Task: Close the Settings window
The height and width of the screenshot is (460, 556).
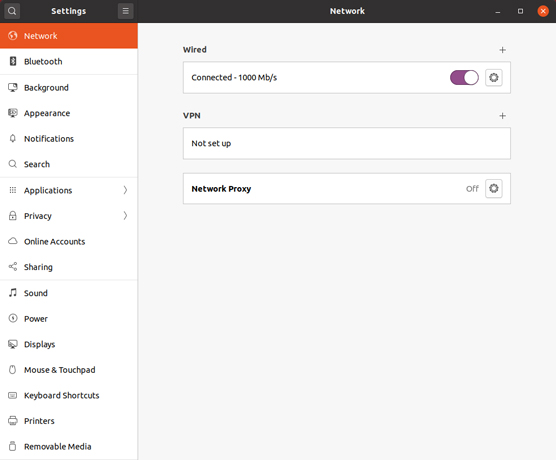Action: pyautogui.click(x=543, y=11)
